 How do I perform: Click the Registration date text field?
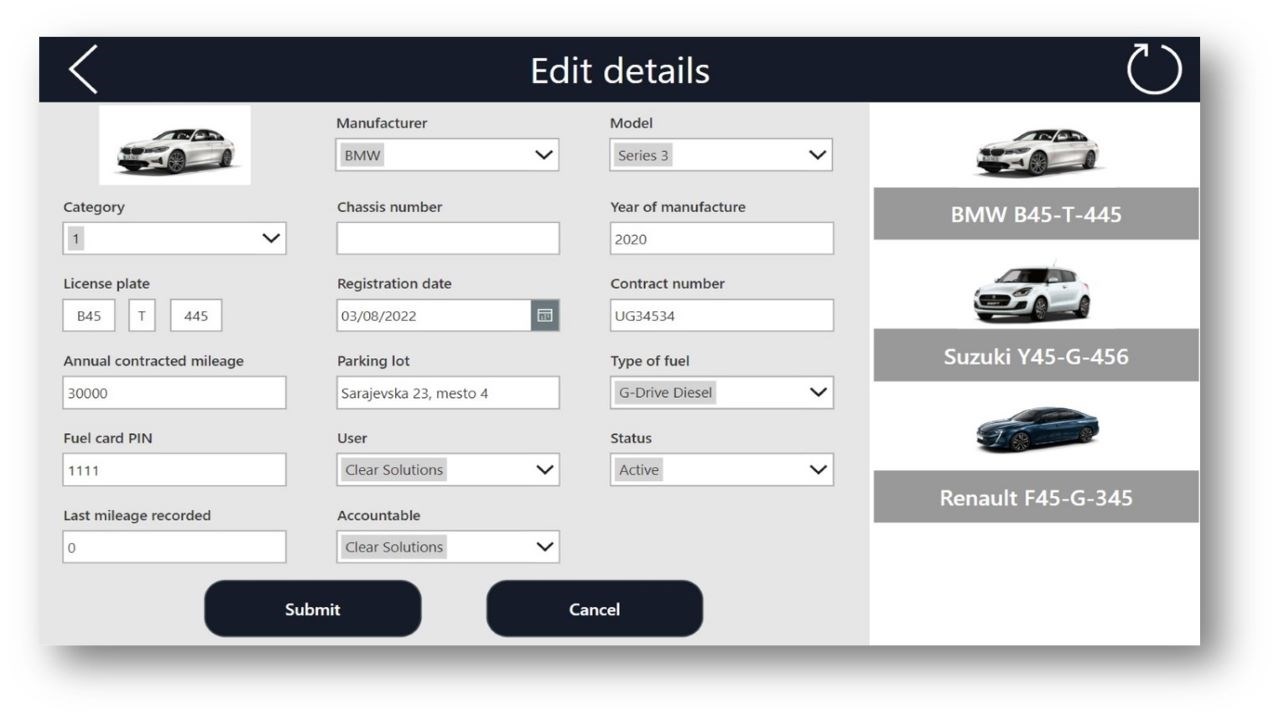(434, 315)
